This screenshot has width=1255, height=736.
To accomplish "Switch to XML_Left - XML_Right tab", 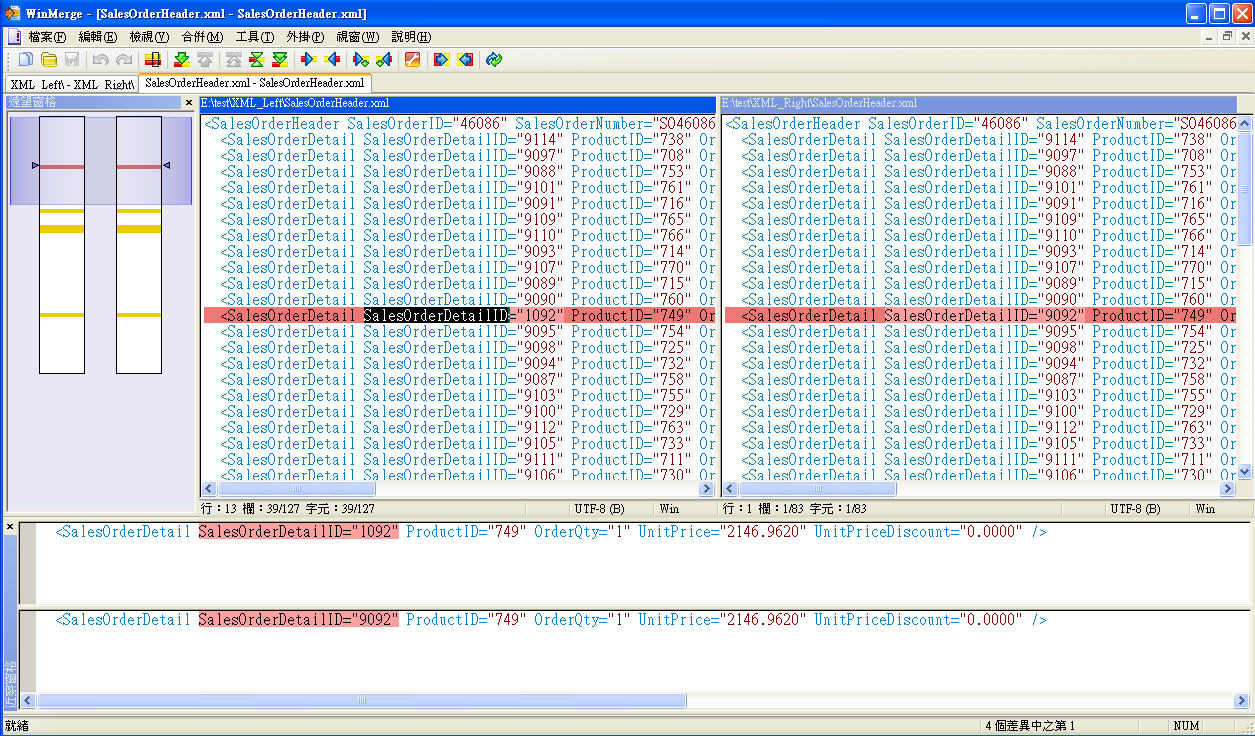I will (x=72, y=84).
